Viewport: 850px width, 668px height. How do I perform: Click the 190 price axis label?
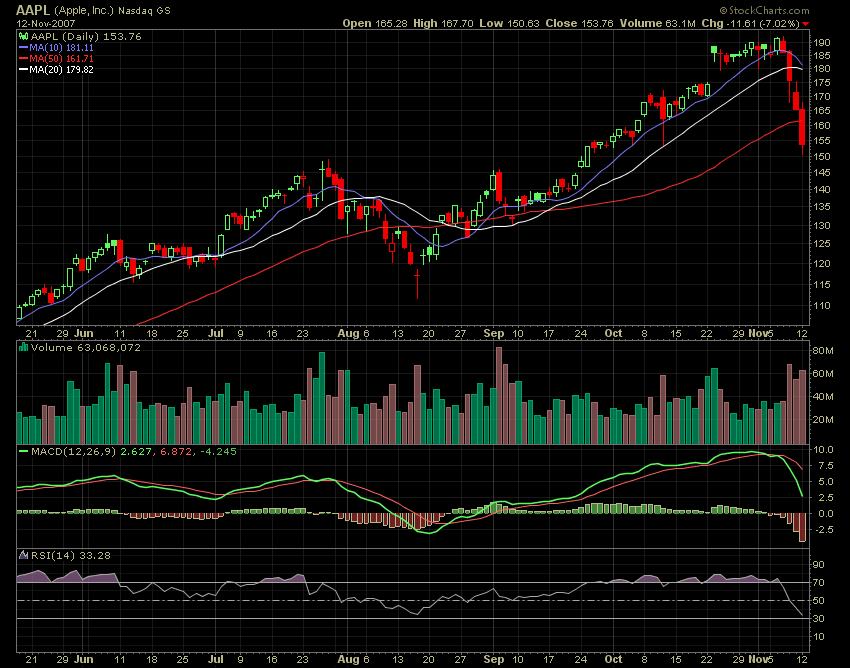pyautogui.click(x=821, y=43)
